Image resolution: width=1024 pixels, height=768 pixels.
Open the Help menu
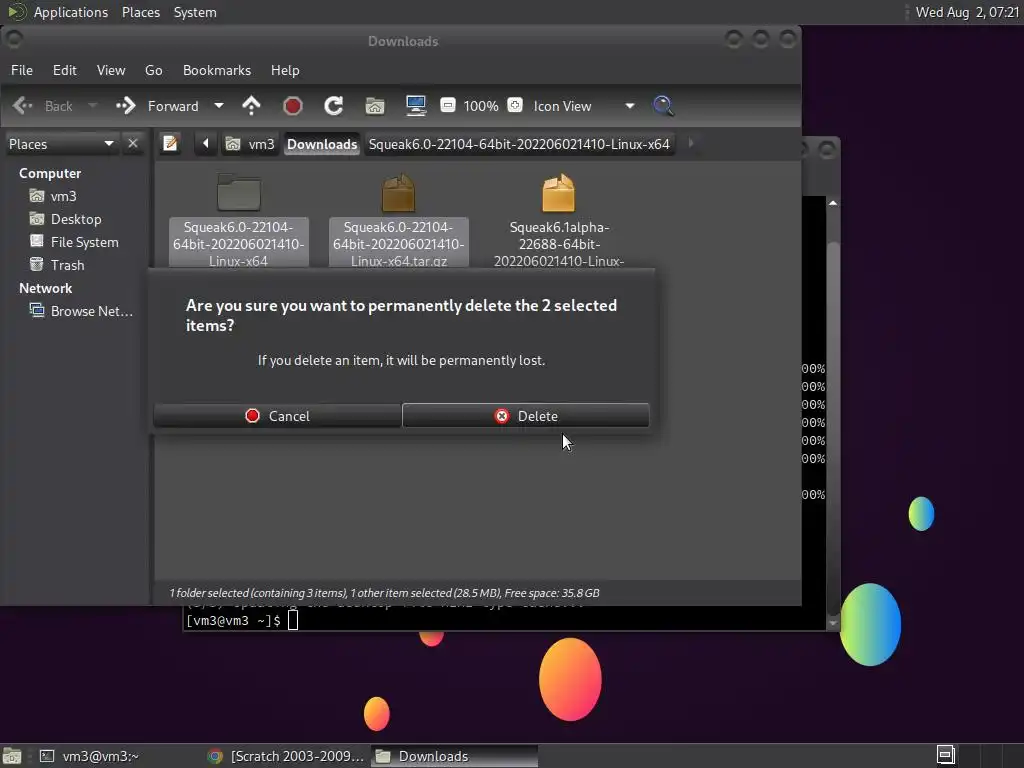(x=285, y=70)
